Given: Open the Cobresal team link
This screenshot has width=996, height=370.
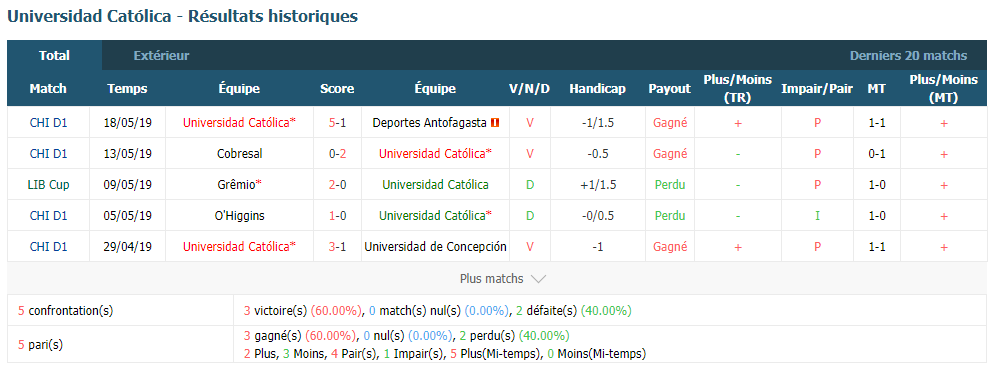Looking at the screenshot, I should (x=239, y=154).
